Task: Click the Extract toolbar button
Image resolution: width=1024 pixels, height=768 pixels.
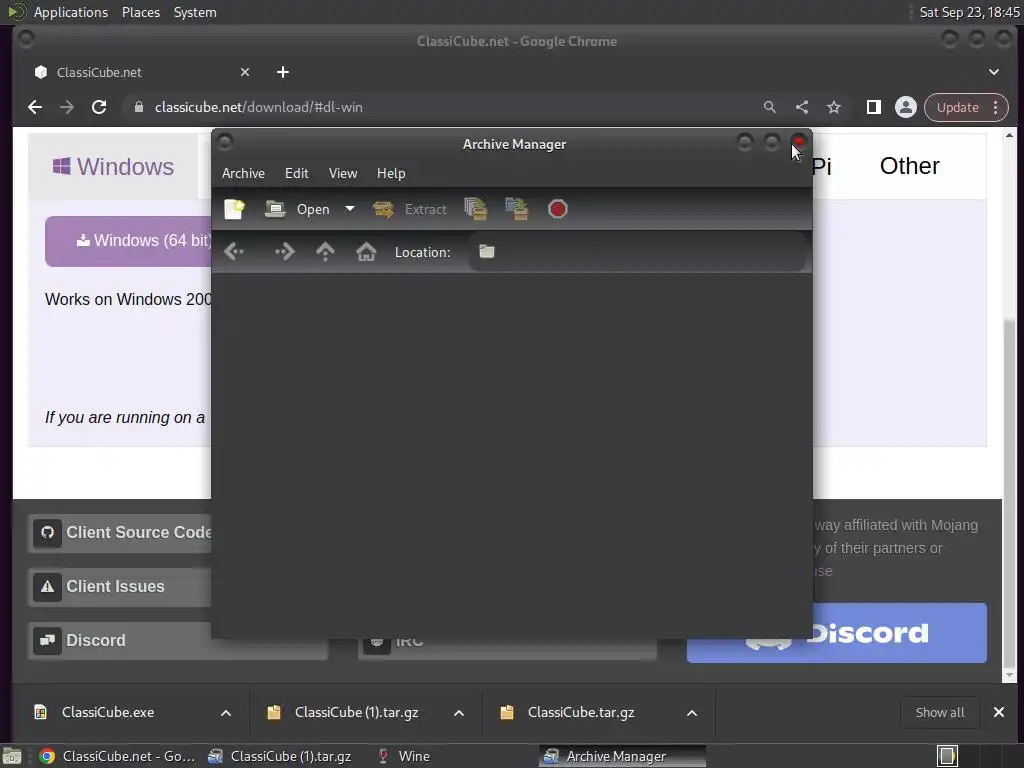Action: click(x=410, y=209)
